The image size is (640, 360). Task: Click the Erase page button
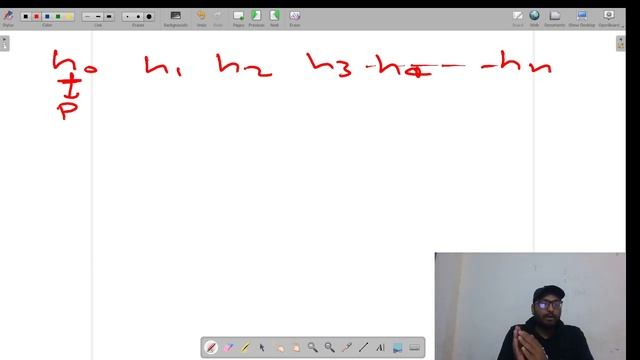click(295, 18)
